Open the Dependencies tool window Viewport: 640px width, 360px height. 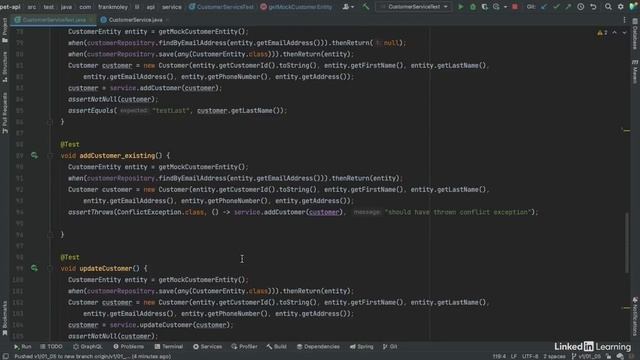click(318, 347)
